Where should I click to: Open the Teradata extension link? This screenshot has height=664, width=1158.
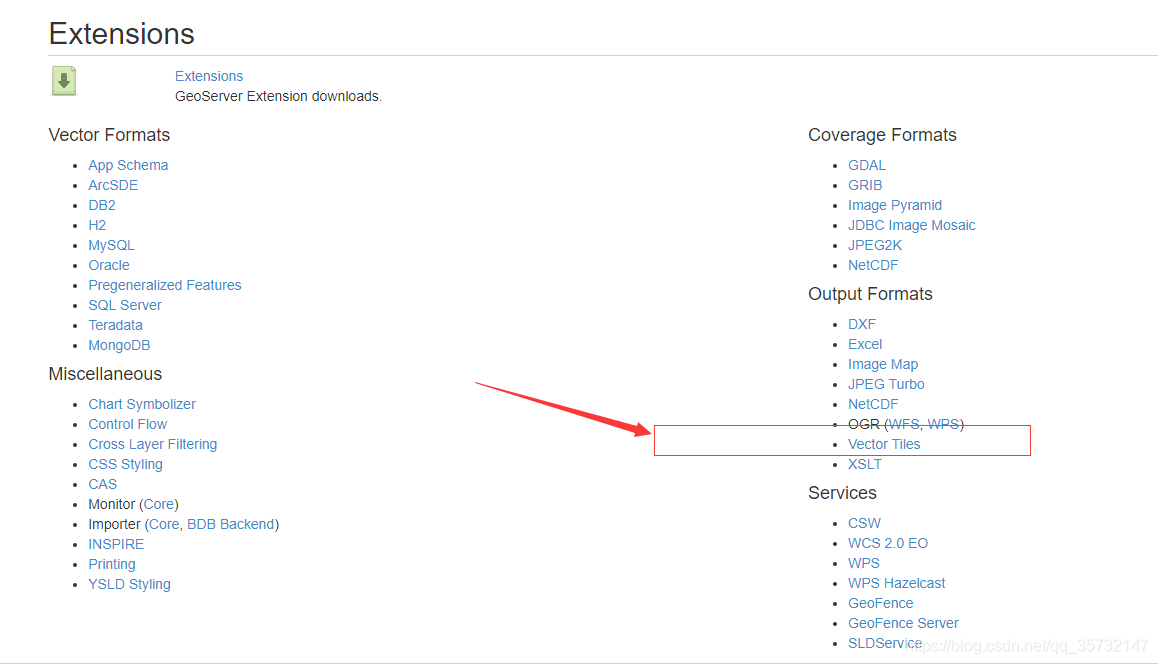(x=115, y=325)
